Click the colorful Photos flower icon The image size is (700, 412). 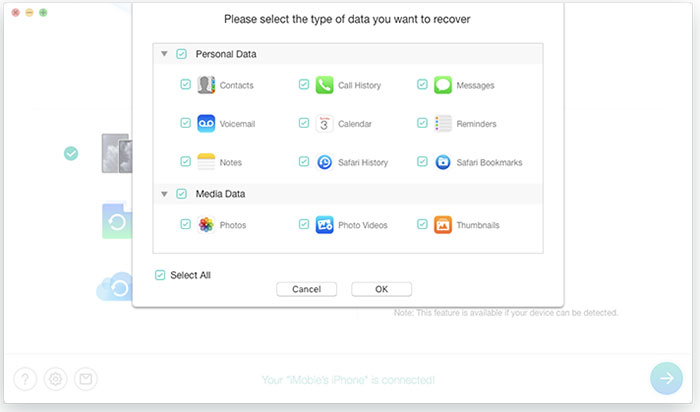206,225
